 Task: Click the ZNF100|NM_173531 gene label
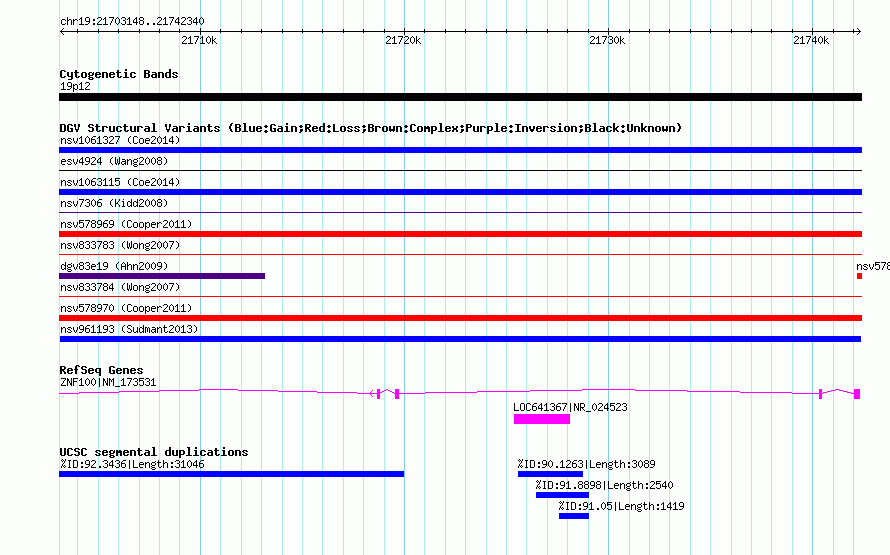[x=108, y=382]
